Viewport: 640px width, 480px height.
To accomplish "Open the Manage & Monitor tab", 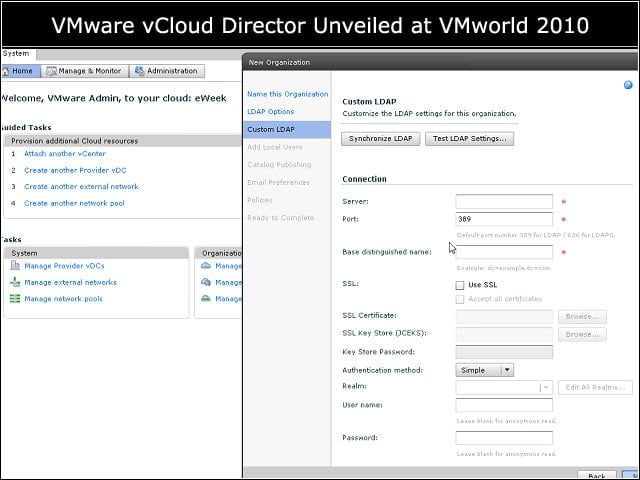I will point(85,71).
